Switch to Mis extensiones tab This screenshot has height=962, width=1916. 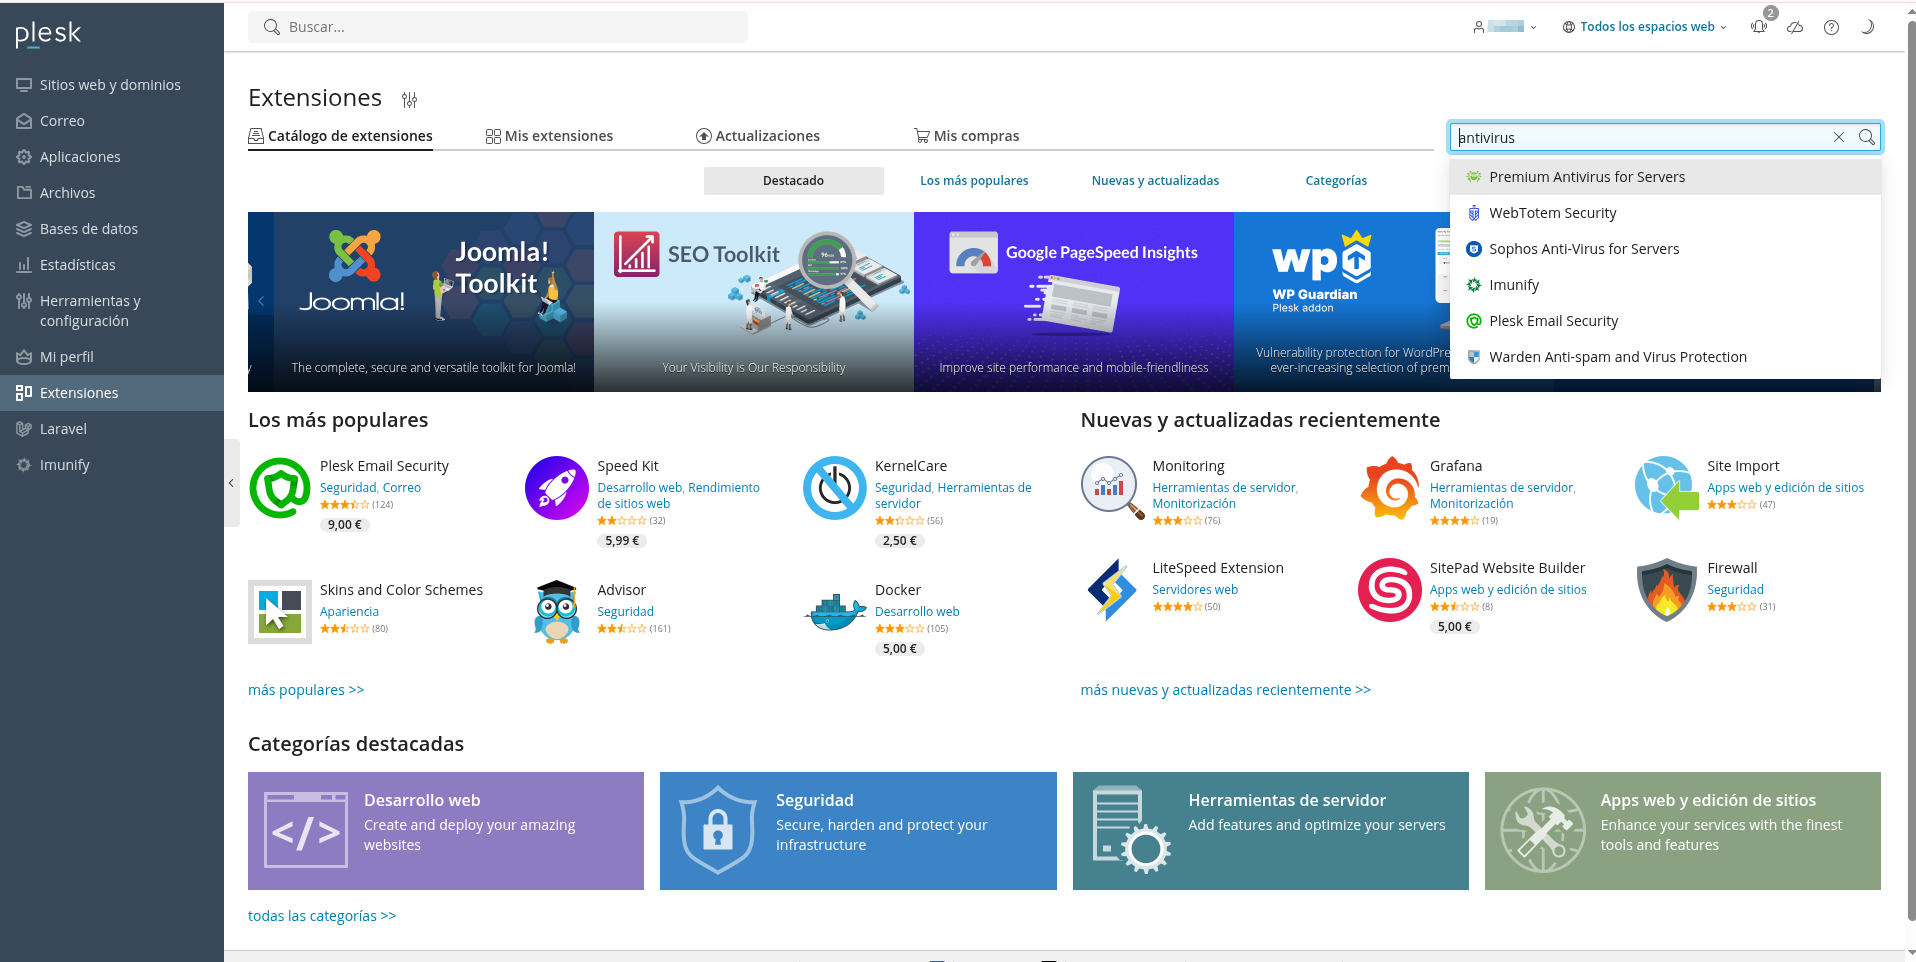click(x=549, y=136)
